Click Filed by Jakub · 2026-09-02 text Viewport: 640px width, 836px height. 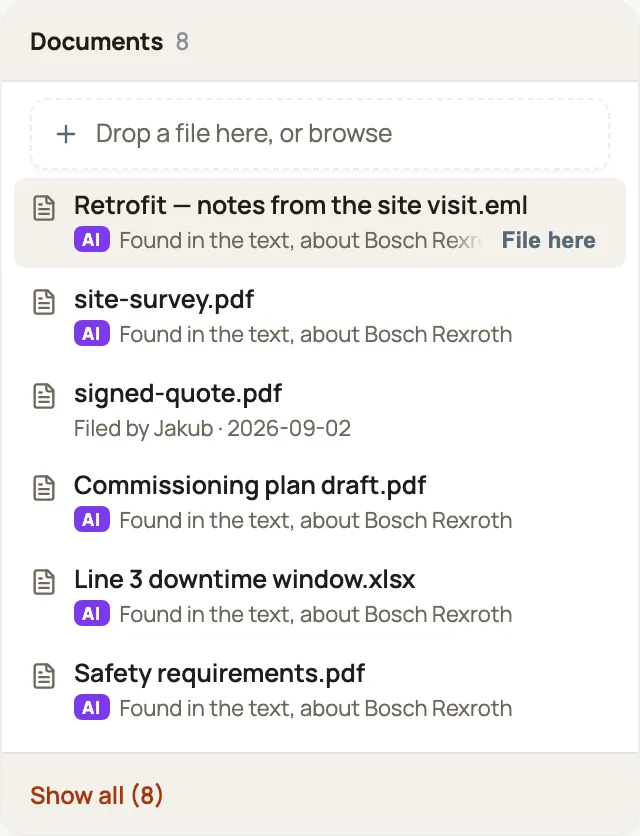pos(212,428)
